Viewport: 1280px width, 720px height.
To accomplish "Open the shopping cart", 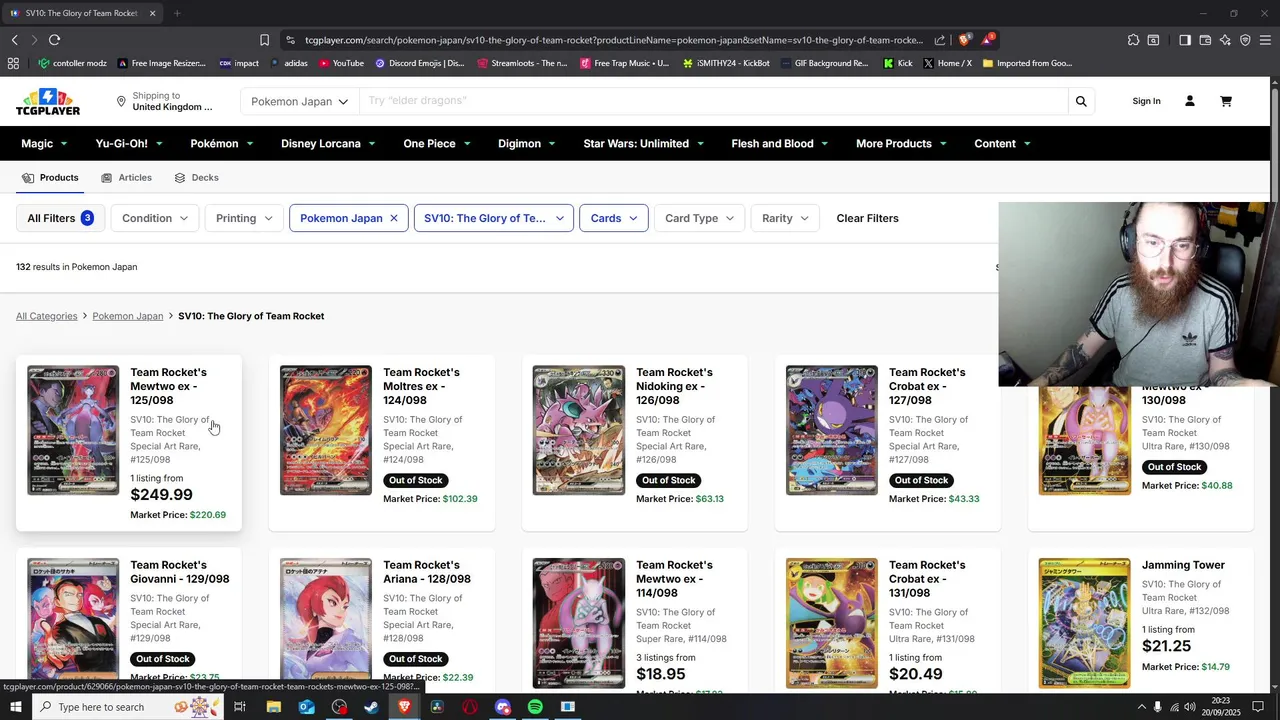I will click(1226, 101).
